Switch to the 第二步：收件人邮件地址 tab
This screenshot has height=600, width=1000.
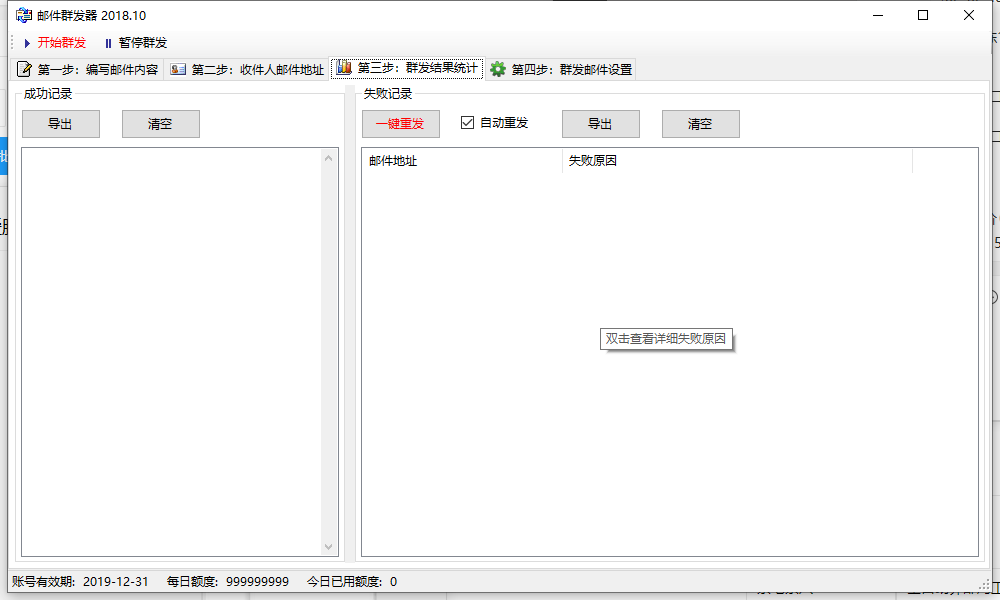coord(247,69)
